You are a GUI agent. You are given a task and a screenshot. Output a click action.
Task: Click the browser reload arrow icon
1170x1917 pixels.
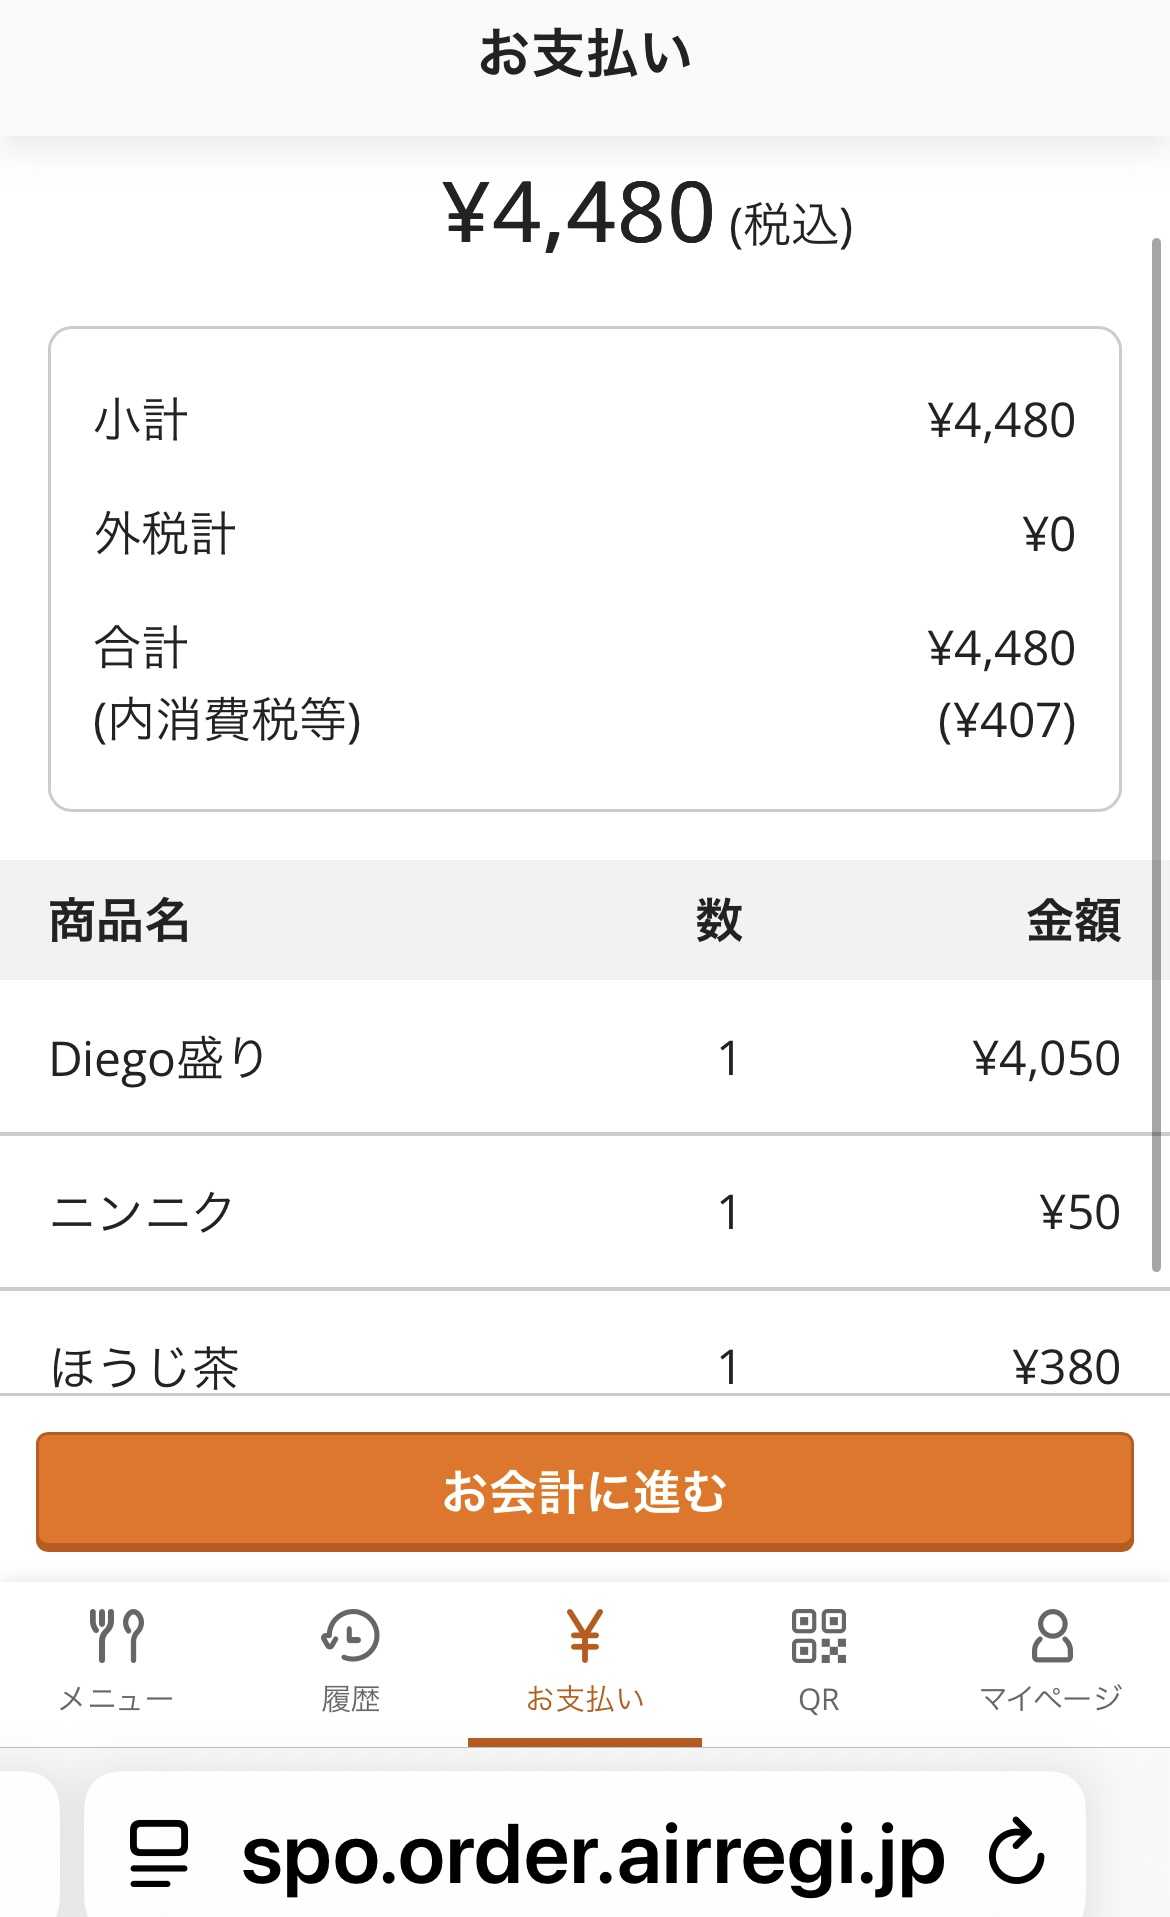[1016, 1853]
